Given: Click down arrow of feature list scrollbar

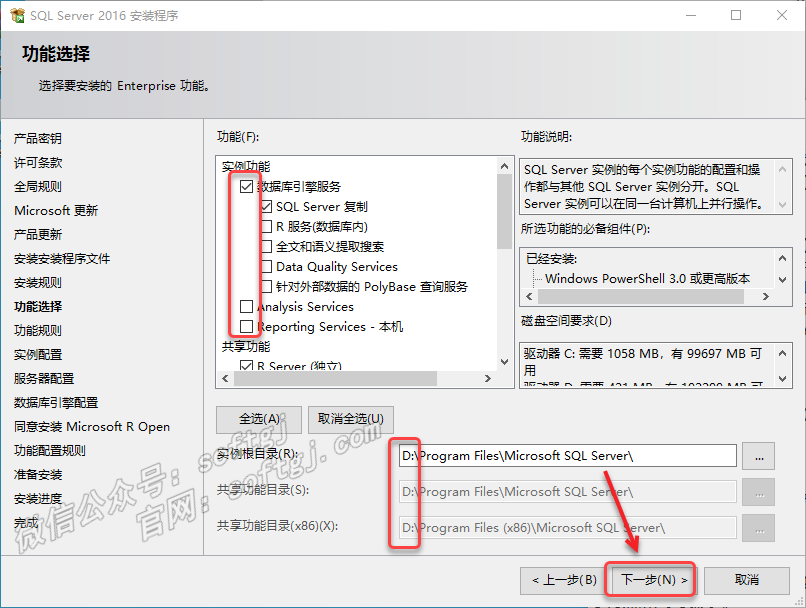Looking at the screenshot, I should (504, 362).
